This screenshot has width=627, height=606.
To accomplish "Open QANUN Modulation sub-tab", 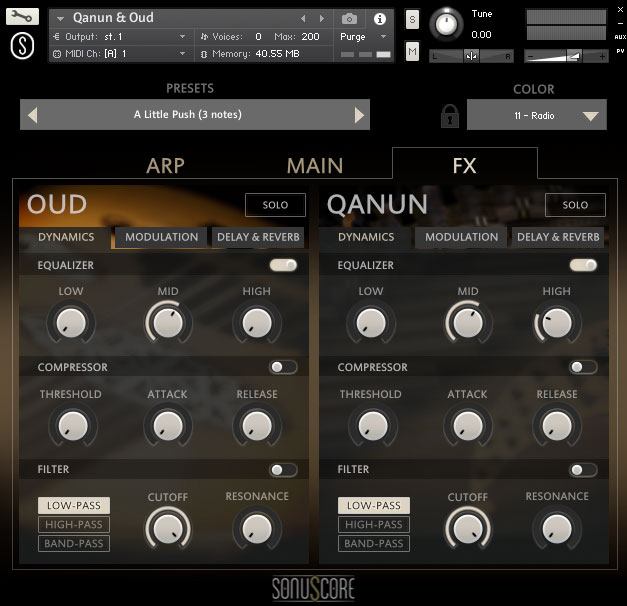I will [x=461, y=237].
